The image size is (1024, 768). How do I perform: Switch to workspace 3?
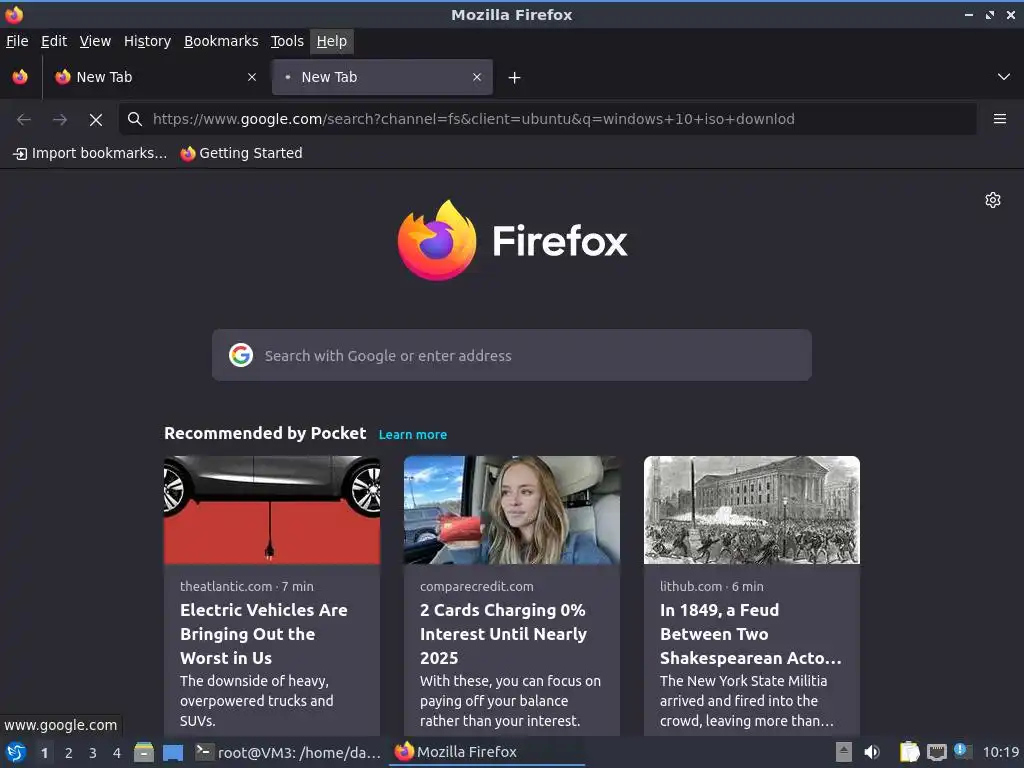tap(93, 753)
